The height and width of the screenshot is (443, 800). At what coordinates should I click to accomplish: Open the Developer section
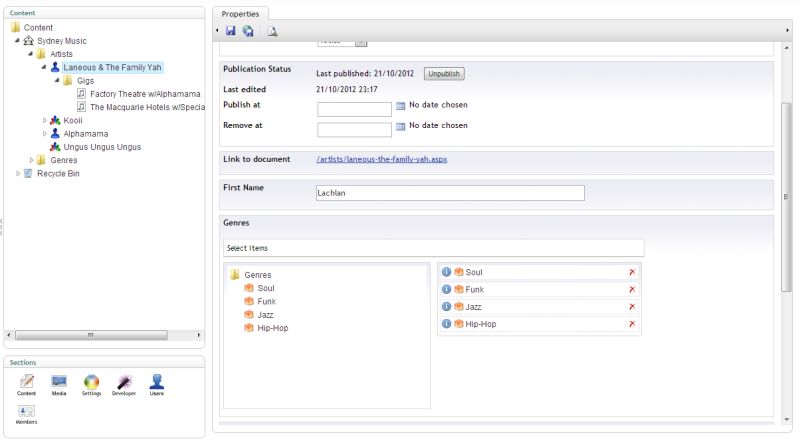124,385
